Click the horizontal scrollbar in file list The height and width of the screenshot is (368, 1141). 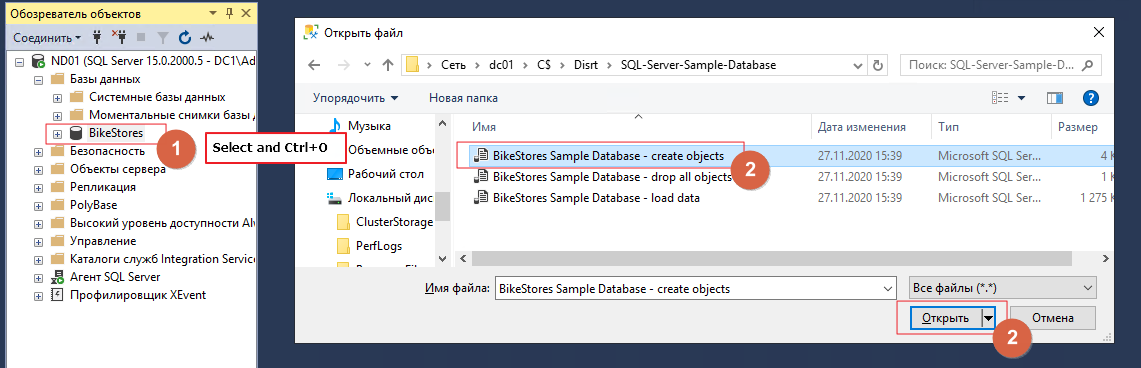coord(764,258)
